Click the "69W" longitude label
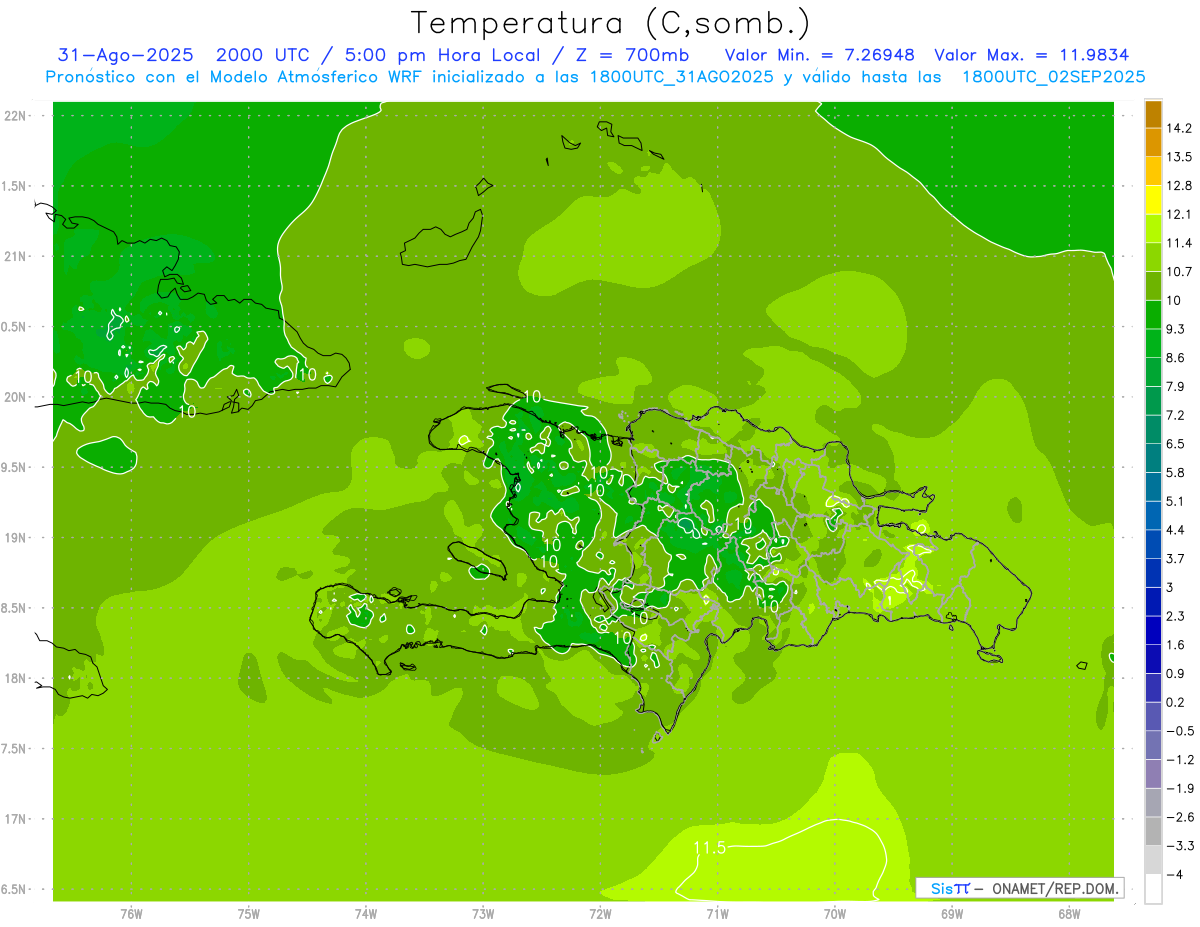Image resolution: width=1200 pixels, height=927 pixels. point(952,913)
